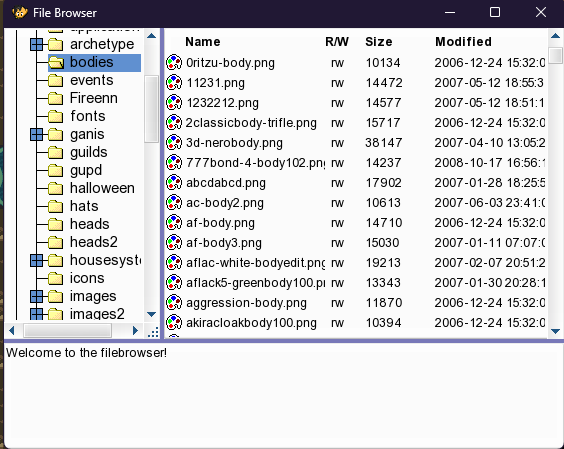Image resolution: width=564 pixels, height=449 pixels.
Task: Click size value 19213
Action: click(x=383, y=263)
